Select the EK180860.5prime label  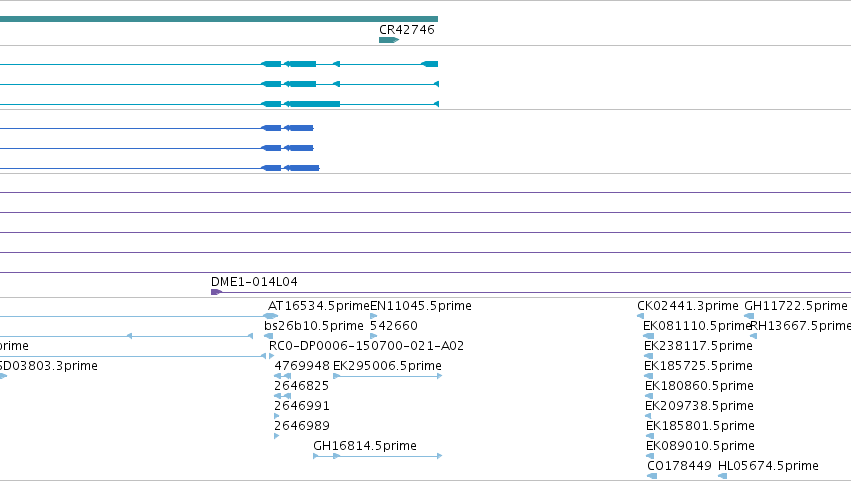(x=699, y=386)
